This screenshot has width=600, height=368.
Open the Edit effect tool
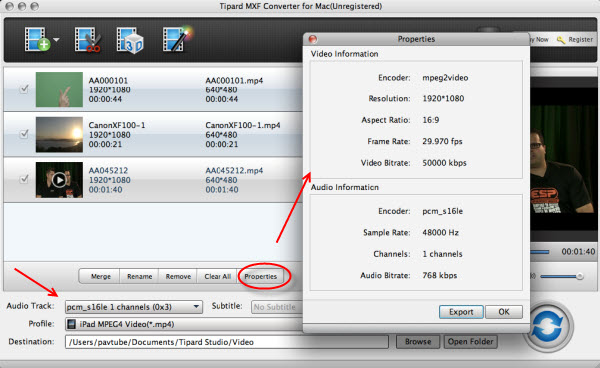(177, 39)
